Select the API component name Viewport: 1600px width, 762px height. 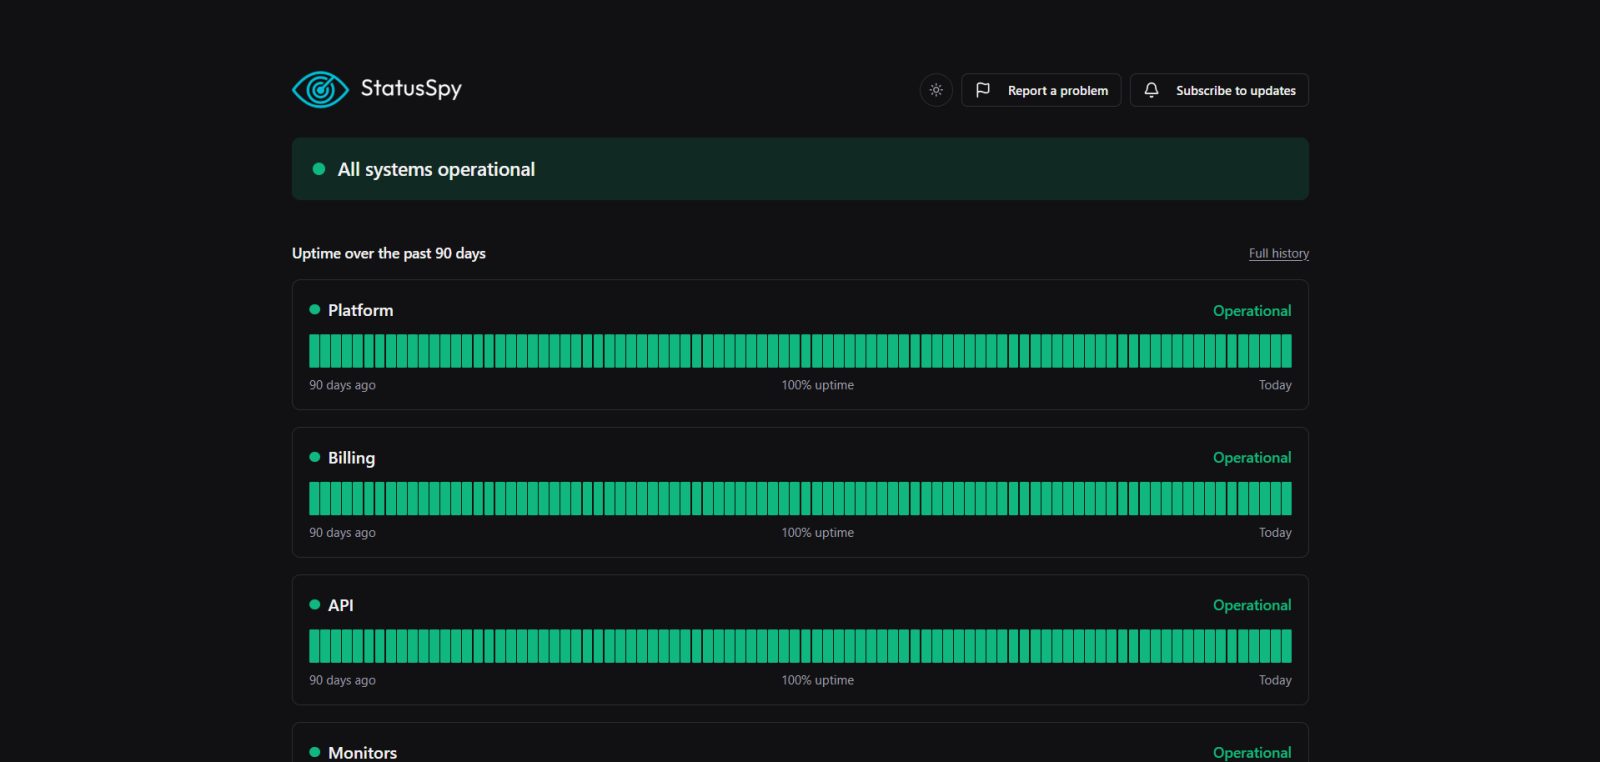click(341, 605)
